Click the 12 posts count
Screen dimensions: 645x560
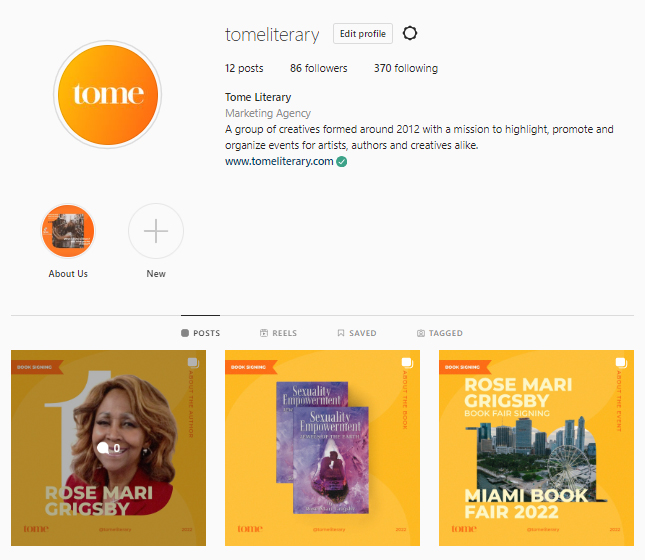pyautogui.click(x=244, y=68)
